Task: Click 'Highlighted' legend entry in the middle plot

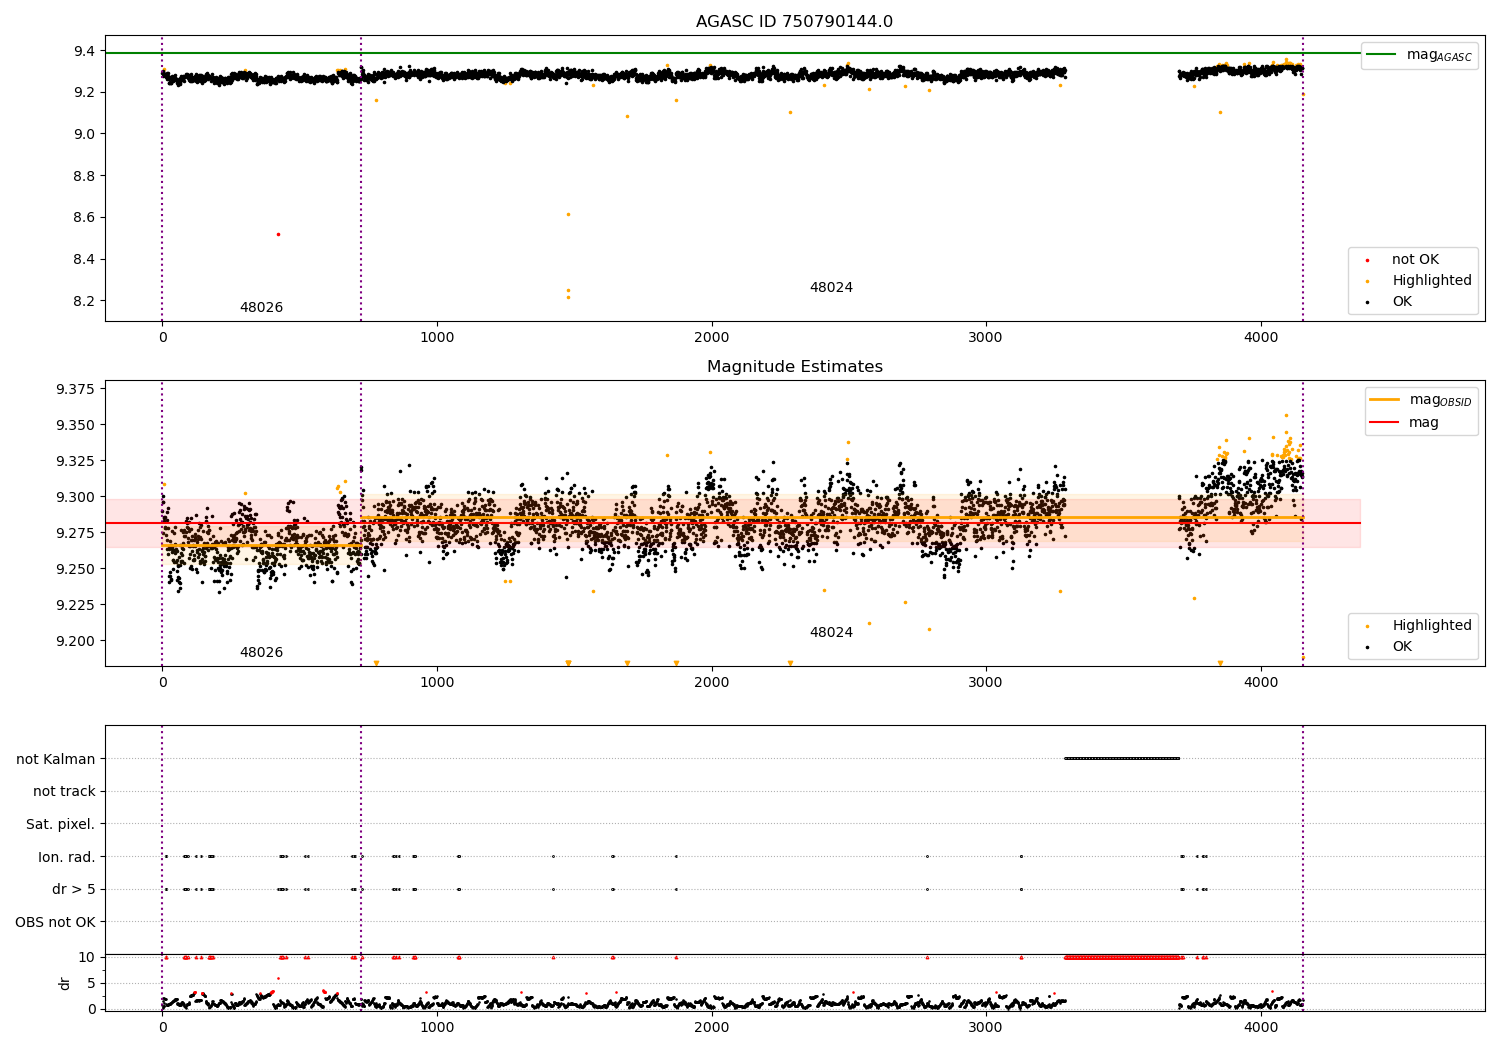Action: pos(1420,626)
